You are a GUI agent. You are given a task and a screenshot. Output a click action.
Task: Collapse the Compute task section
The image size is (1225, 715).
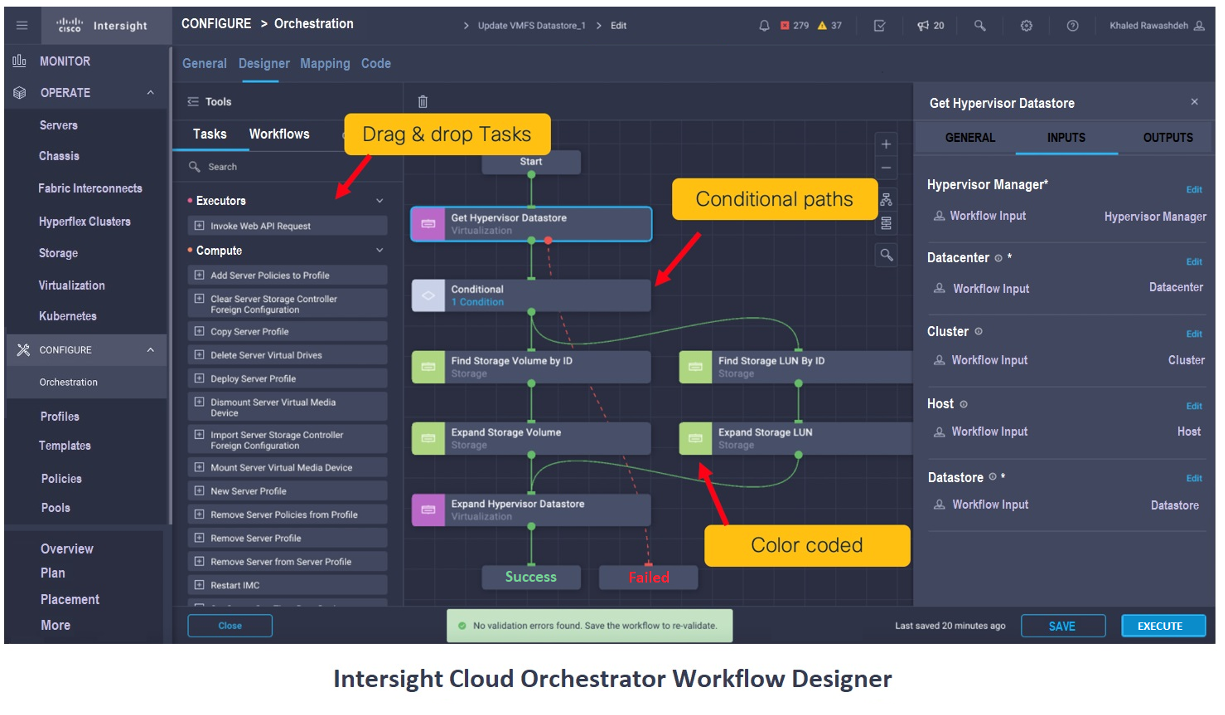click(x=379, y=251)
